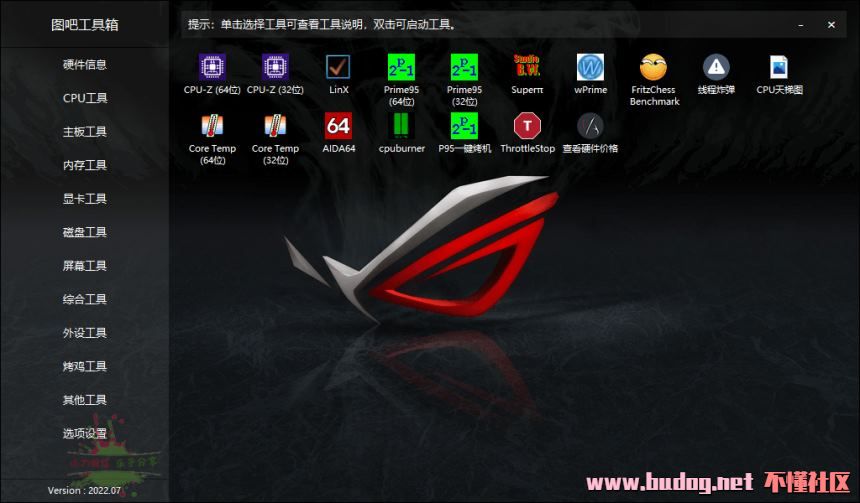Select the cpuburner tool icon
The image size is (860, 503).
coord(401,126)
